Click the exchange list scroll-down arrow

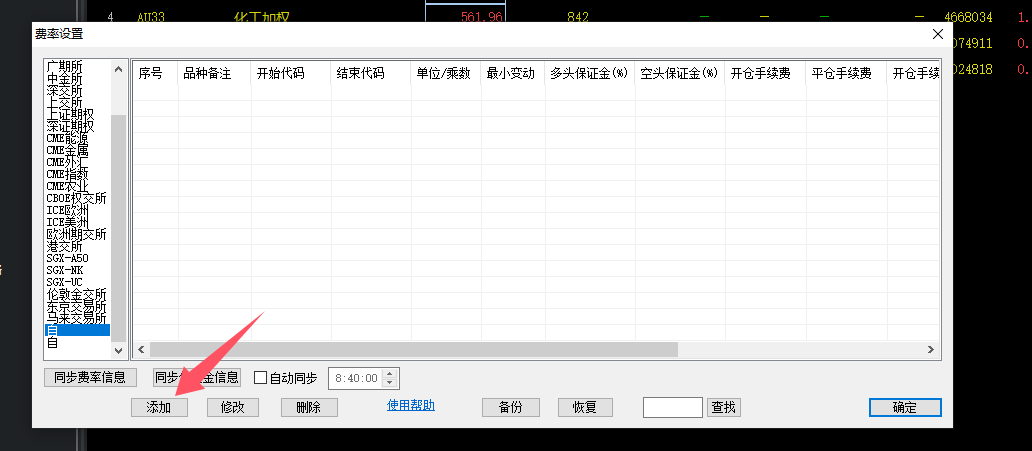(x=118, y=352)
